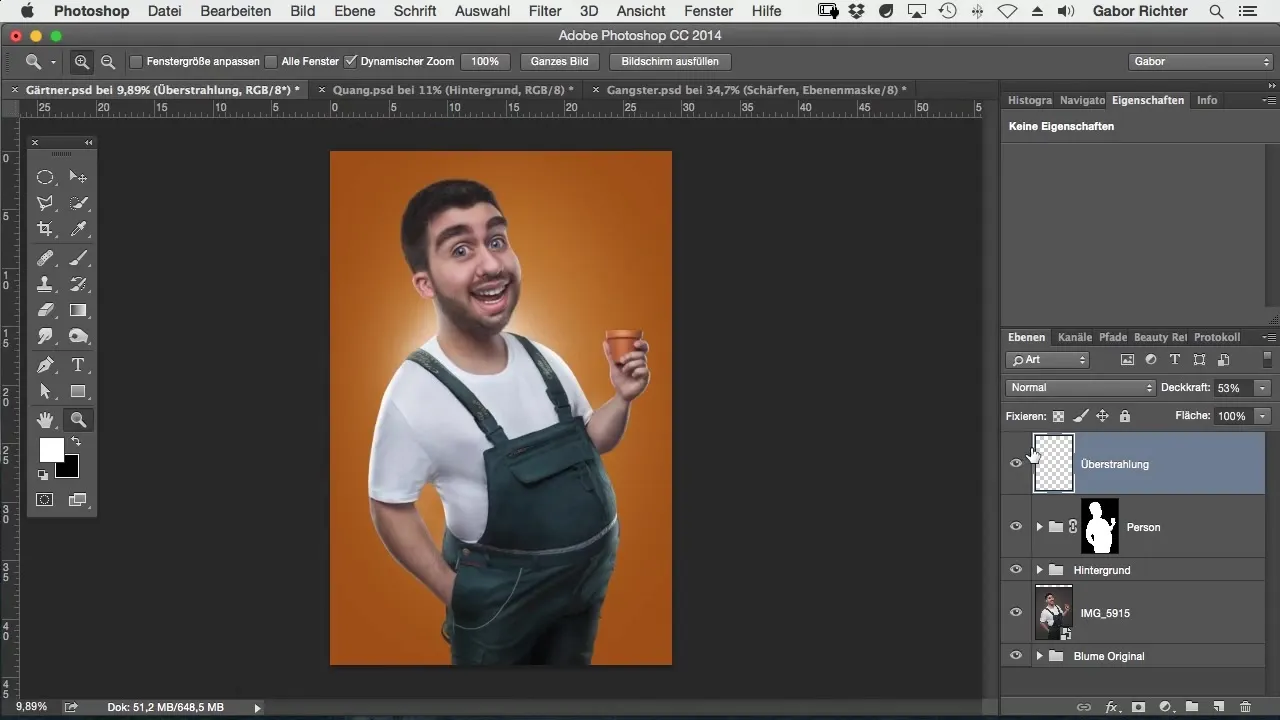The image size is (1280, 720).
Task: Select the Polygonal Lasso tool
Action: coord(45,203)
